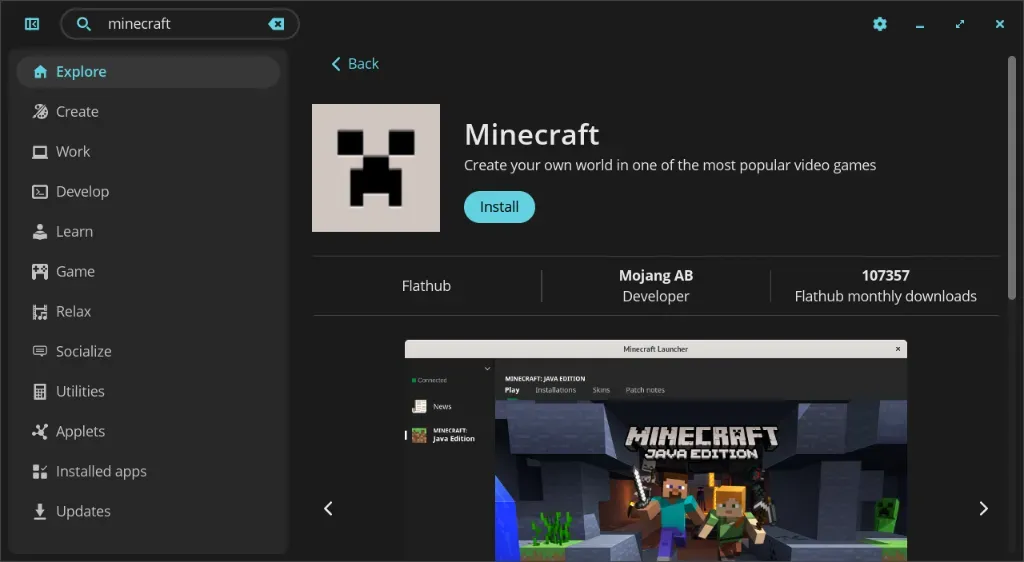Close the app store window
This screenshot has height=562, width=1024.
1000,24
